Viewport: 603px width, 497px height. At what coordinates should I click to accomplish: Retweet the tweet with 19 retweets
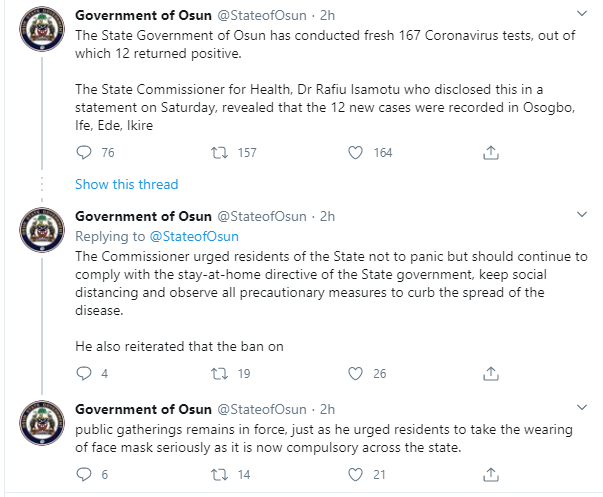[219, 373]
